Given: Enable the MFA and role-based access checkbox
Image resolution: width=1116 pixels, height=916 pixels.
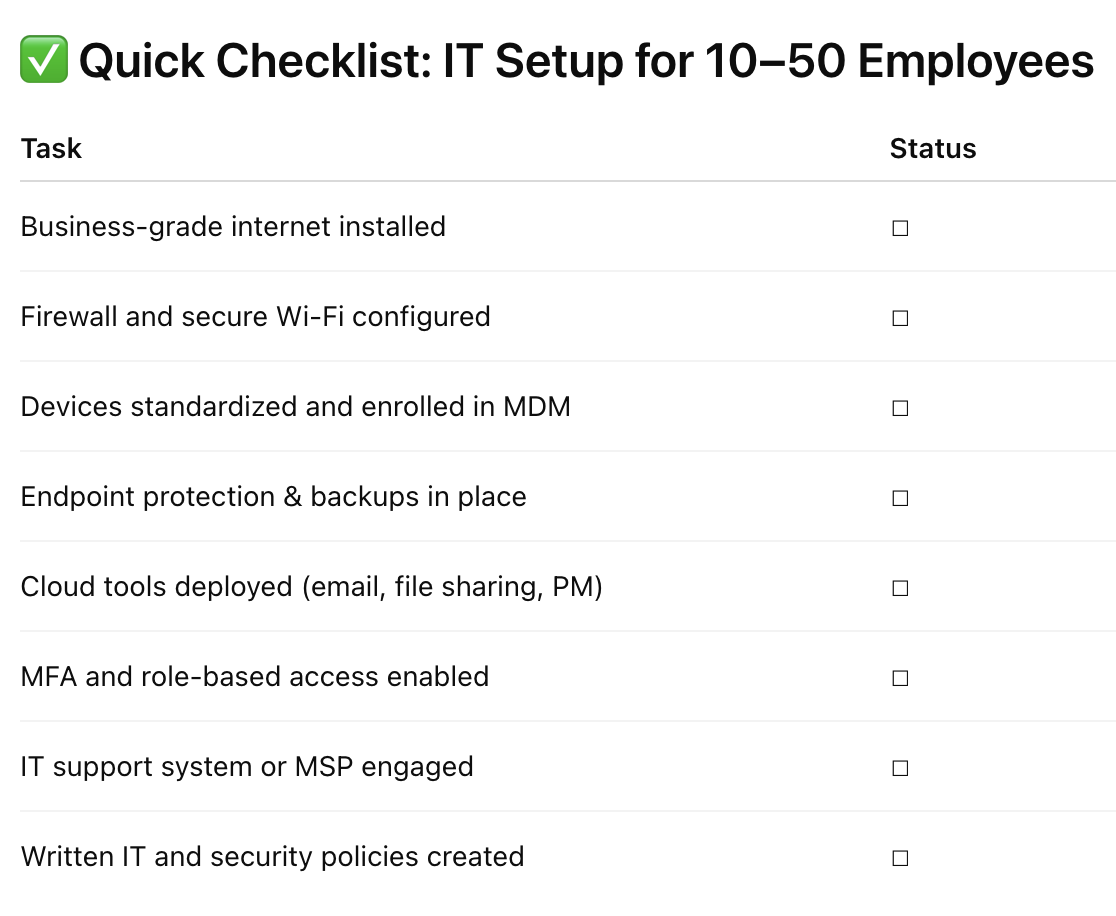Looking at the screenshot, I should [900, 678].
